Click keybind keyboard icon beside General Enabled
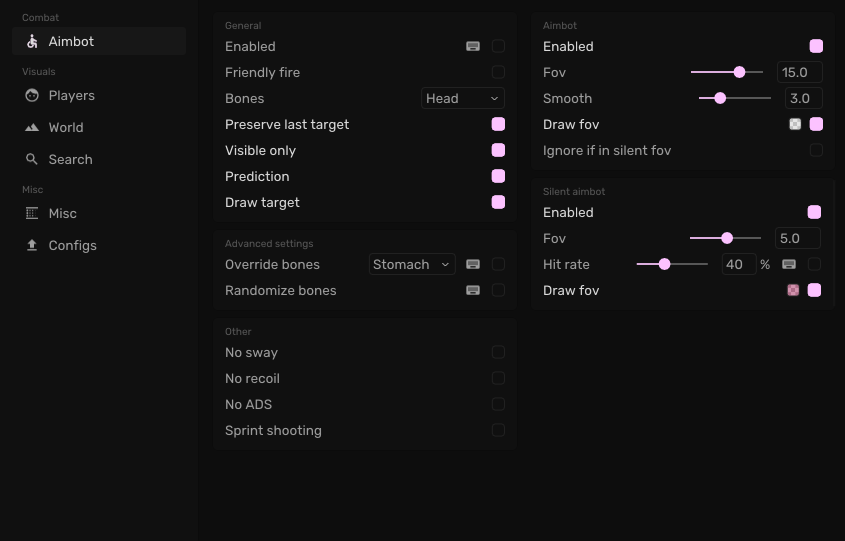The width and height of the screenshot is (845, 541). (473, 47)
